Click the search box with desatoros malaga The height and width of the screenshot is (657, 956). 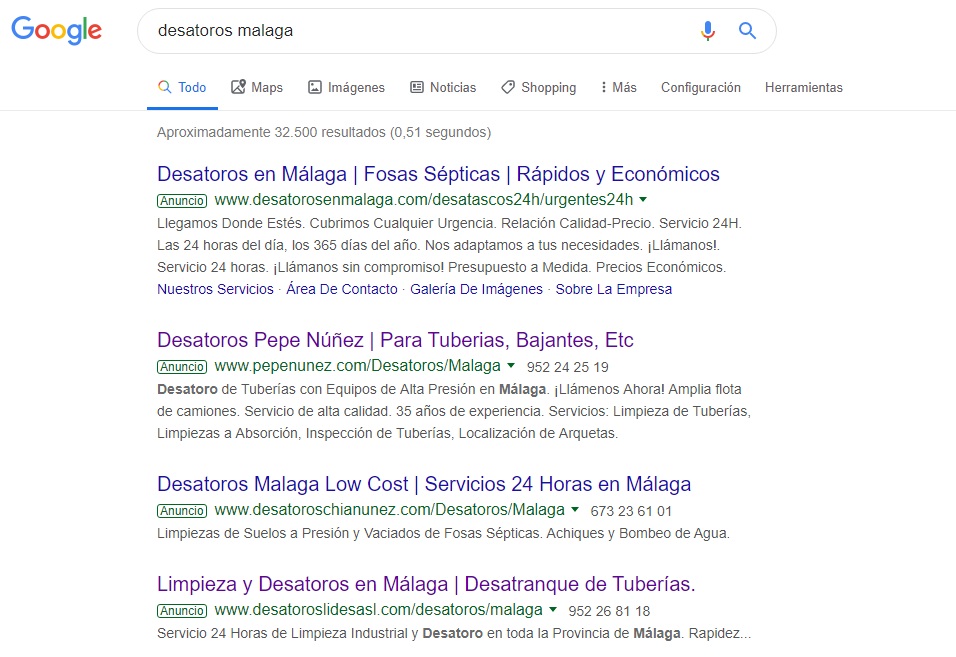pyautogui.click(x=421, y=30)
